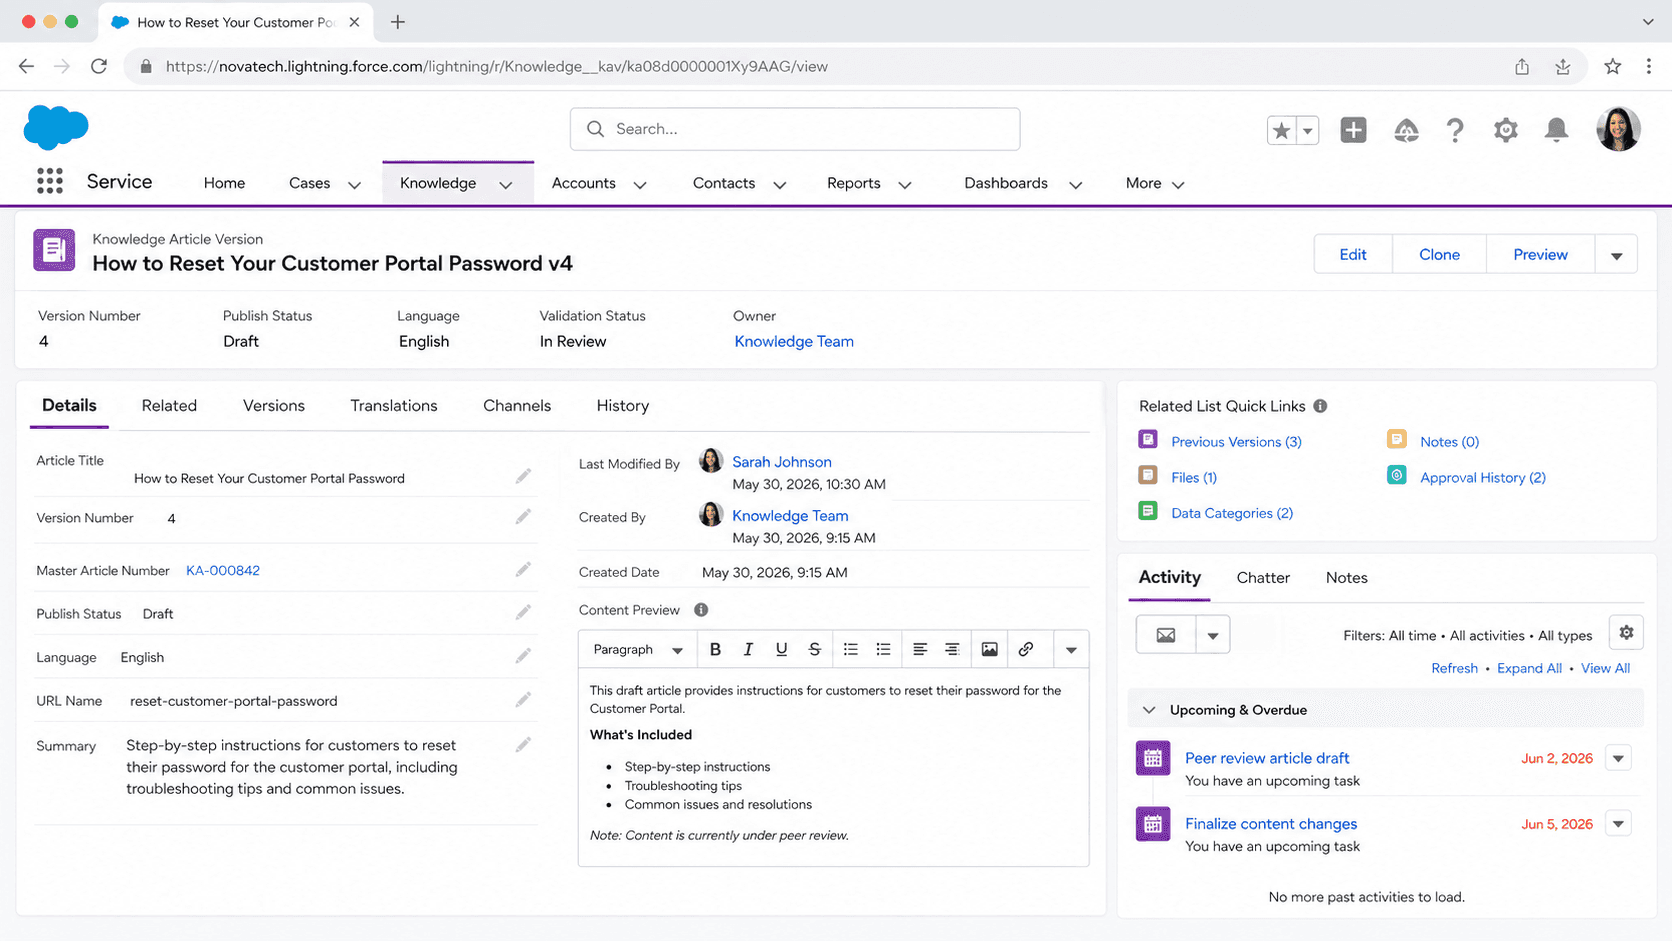
Task: Toggle bold formatting in Content Preview
Action: coord(715,649)
